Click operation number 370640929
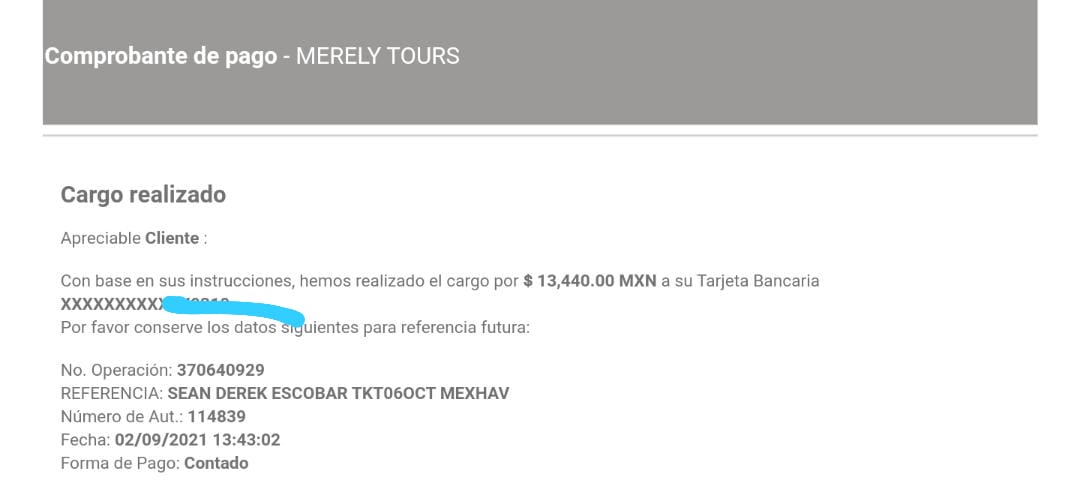Screen dimensions: 1080x486 click(220, 370)
